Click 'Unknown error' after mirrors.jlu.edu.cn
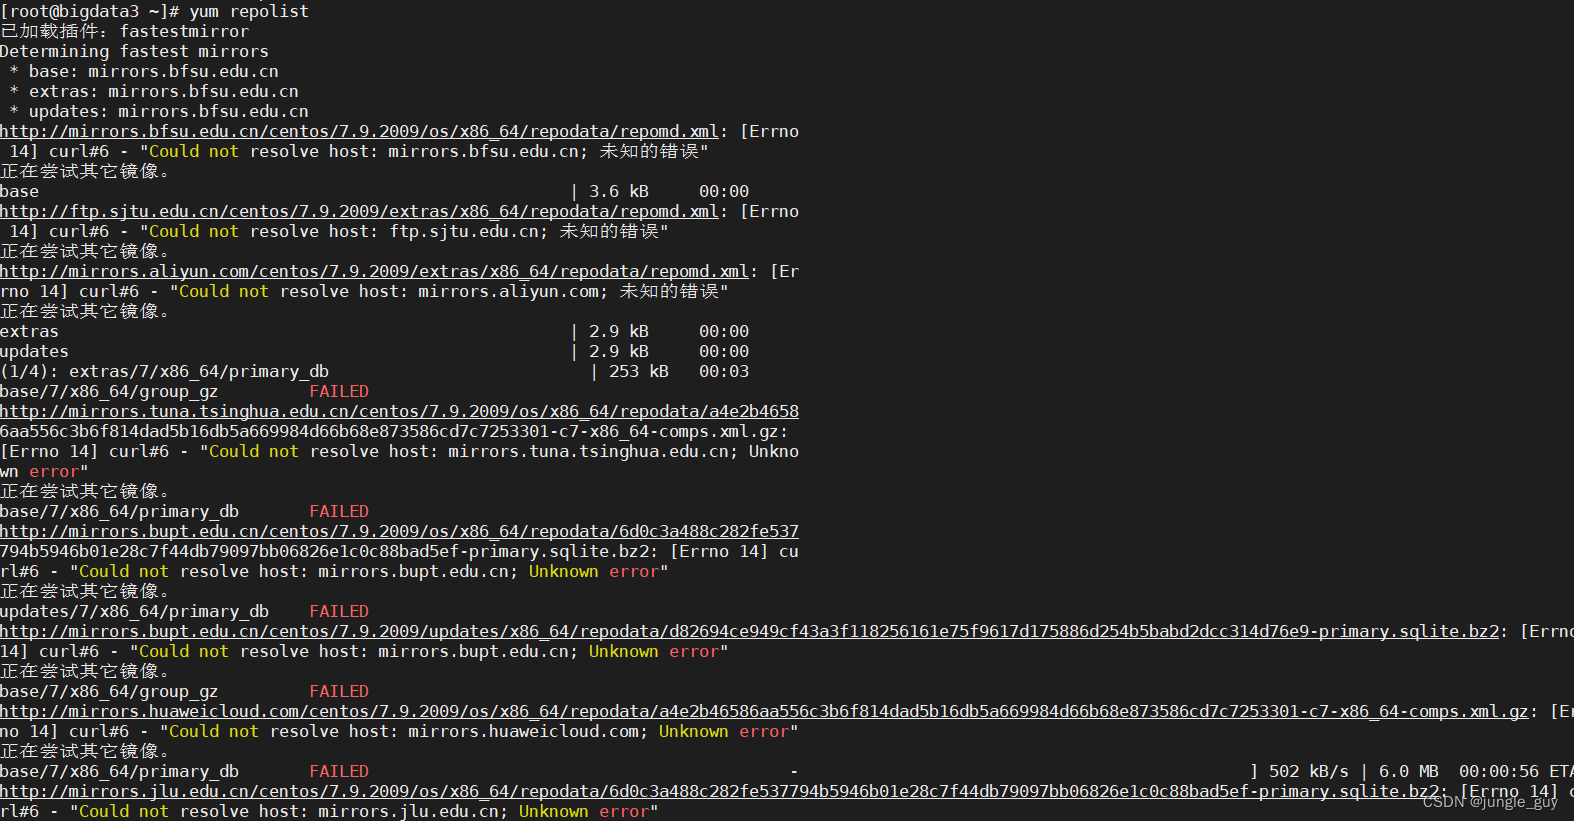 point(584,811)
